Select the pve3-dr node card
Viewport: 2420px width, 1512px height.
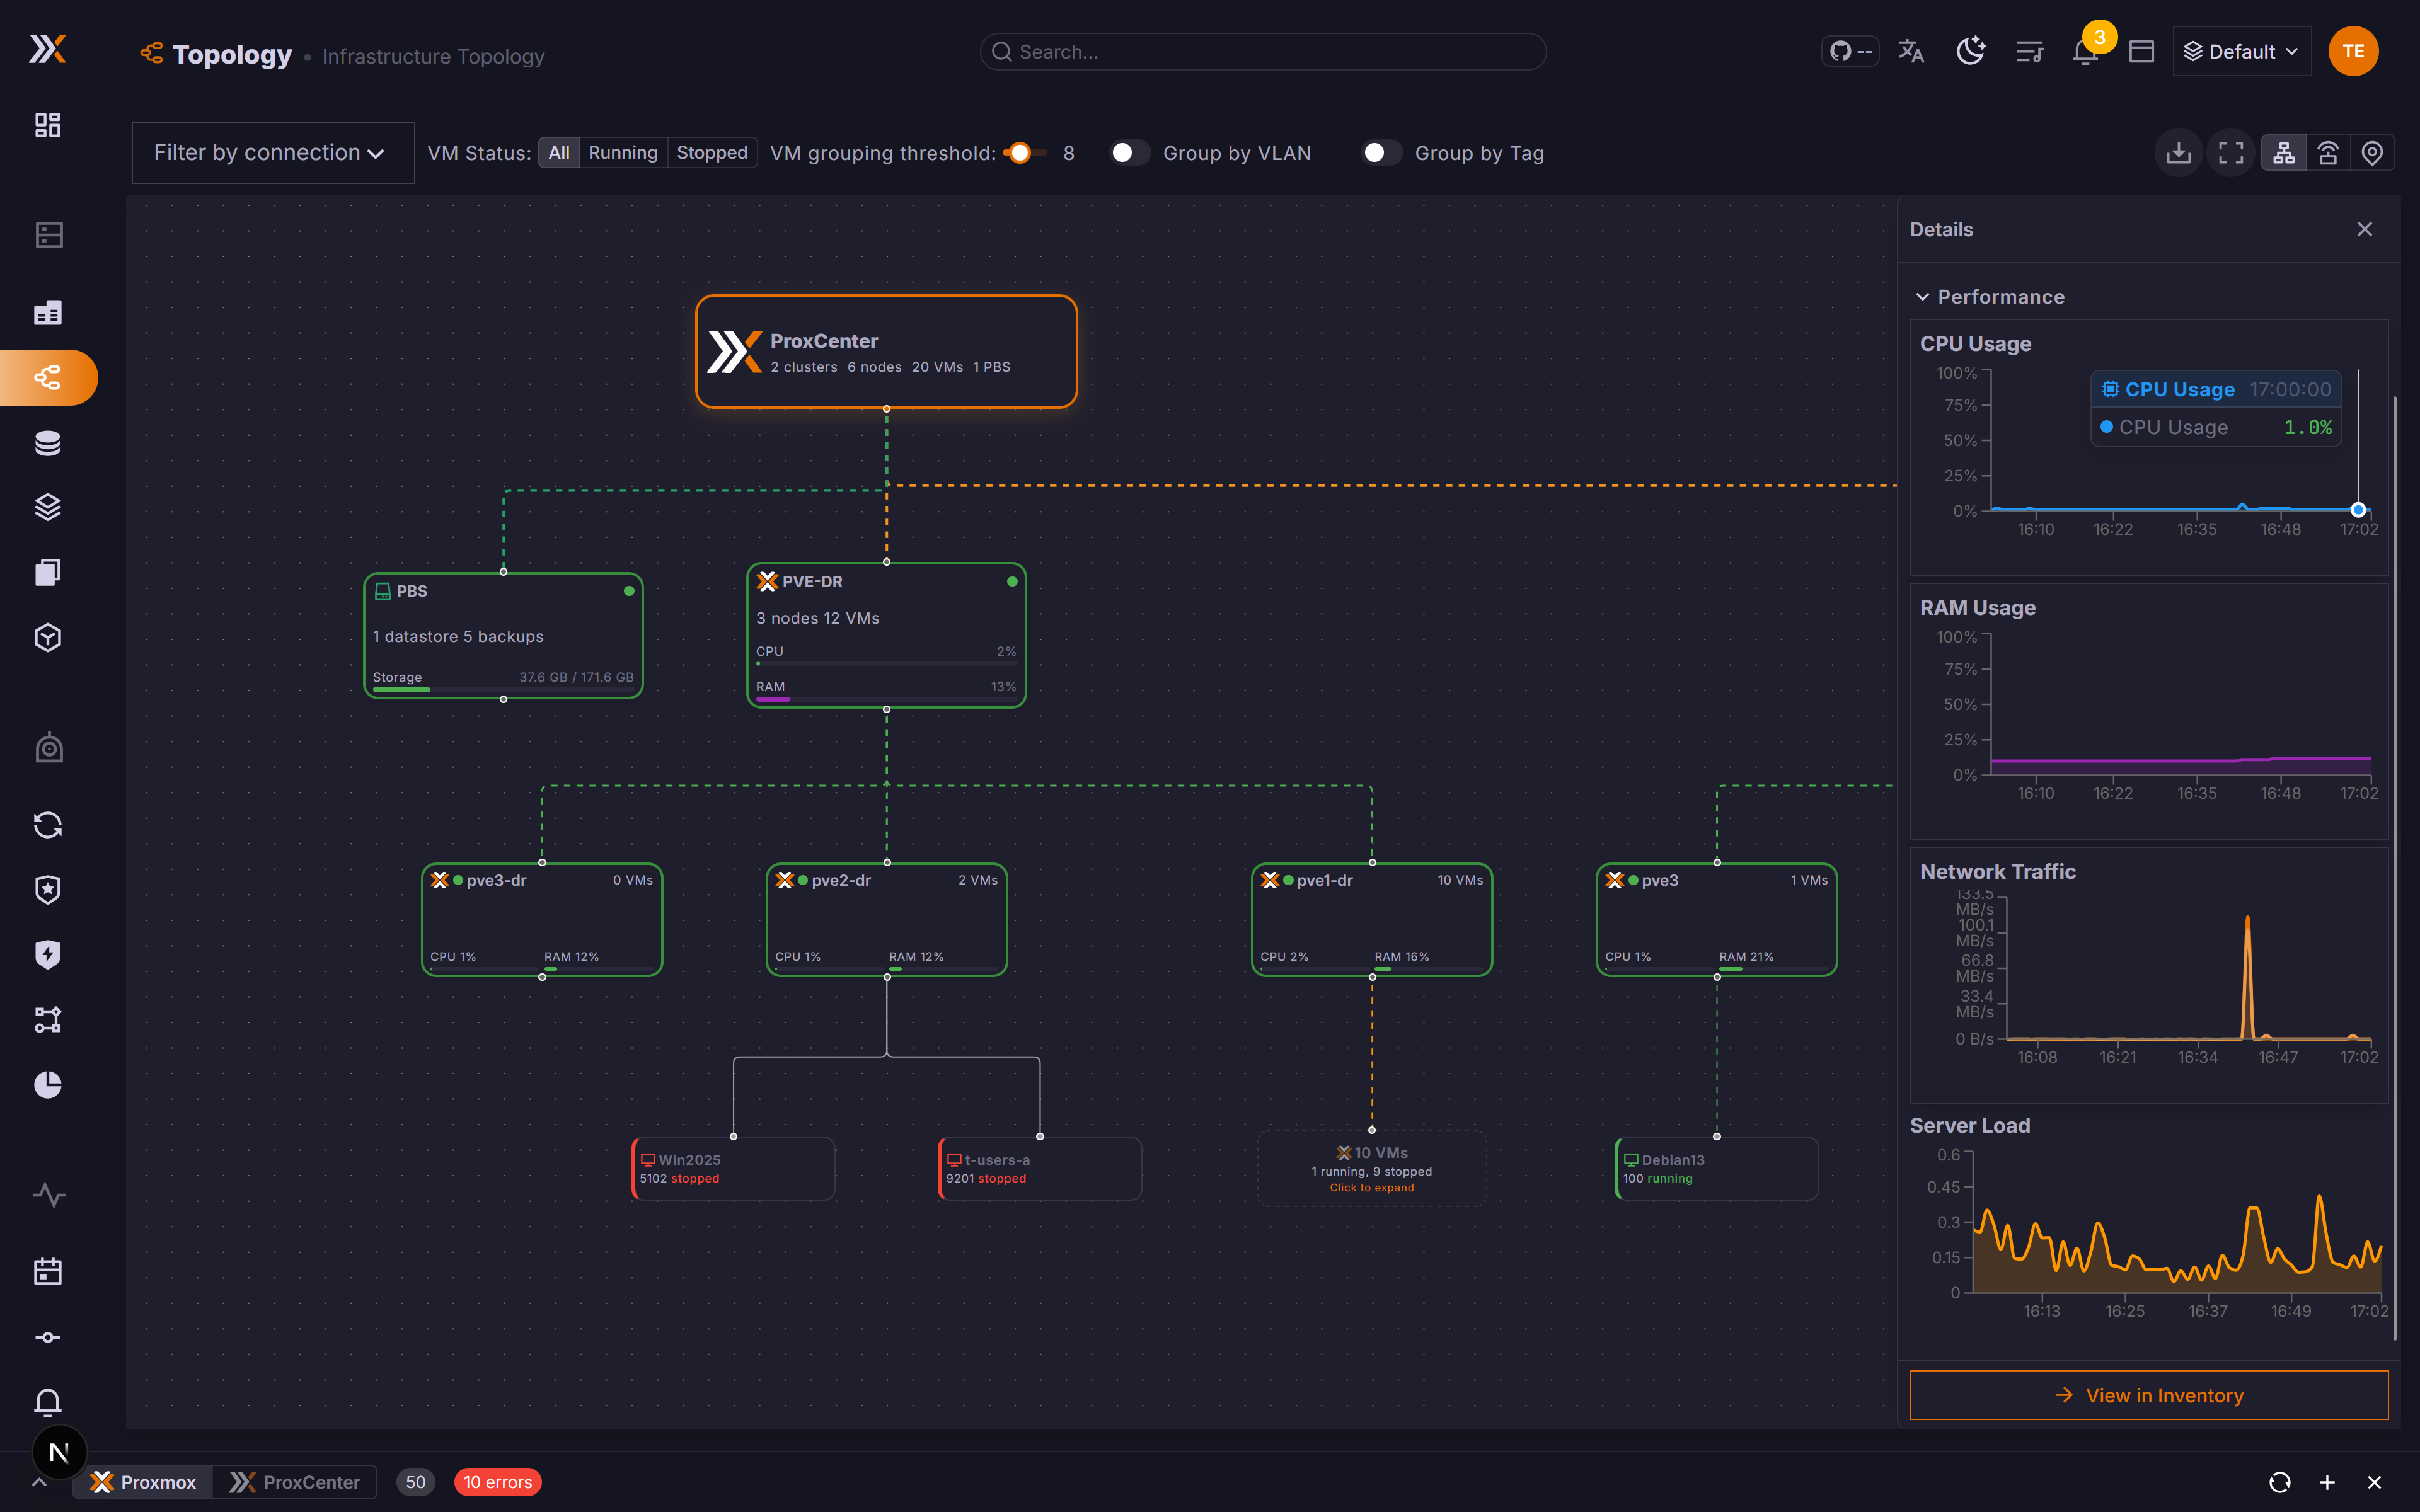pos(542,919)
